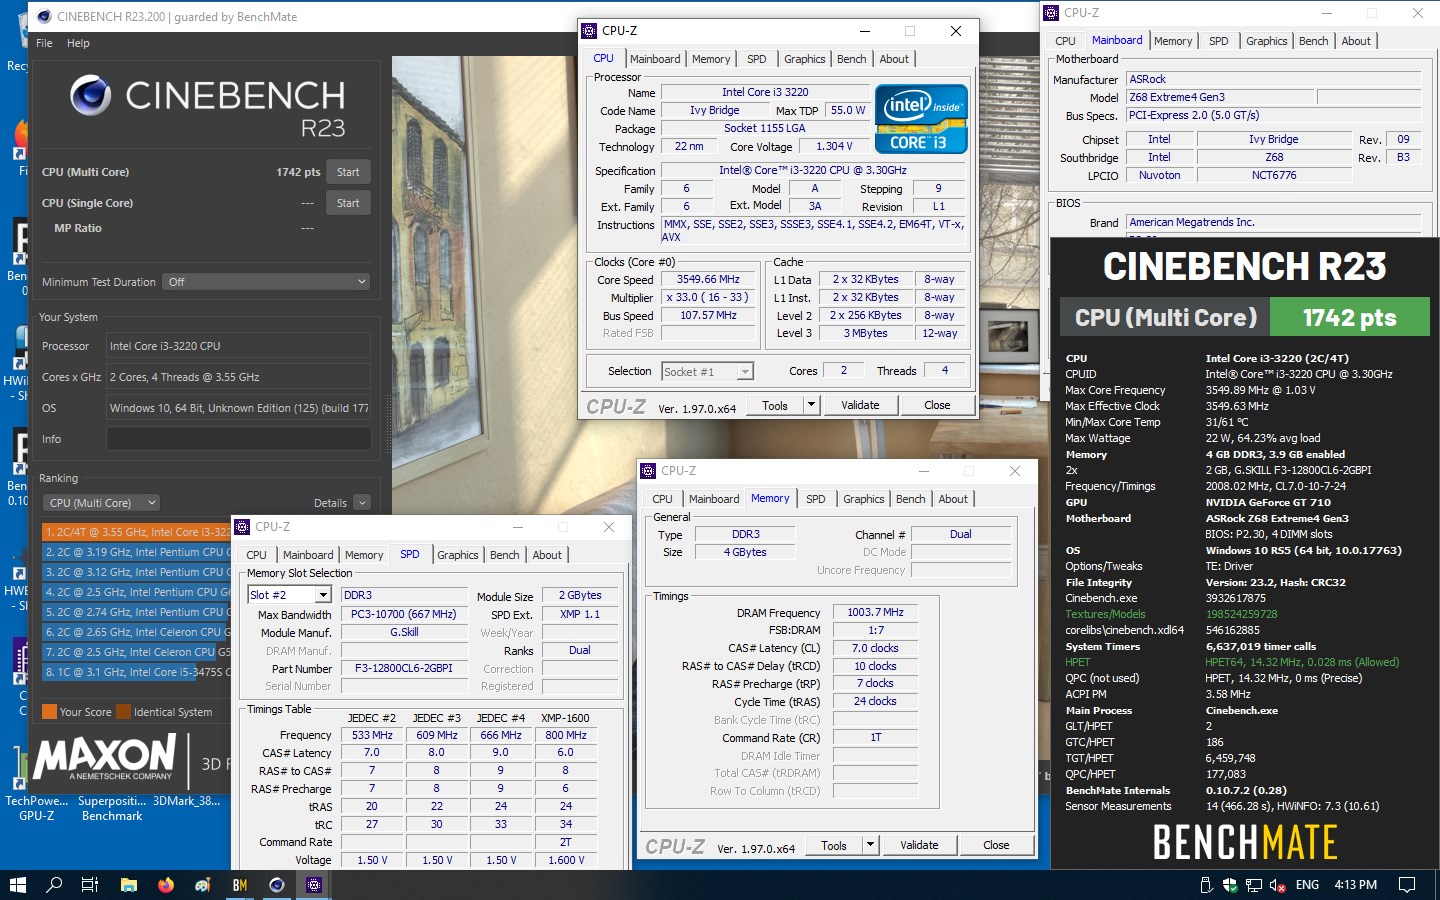Click the Z68 Extreme4 Gen3 model field
The height and width of the screenshot is (900, 1440).
[1220, 97]
